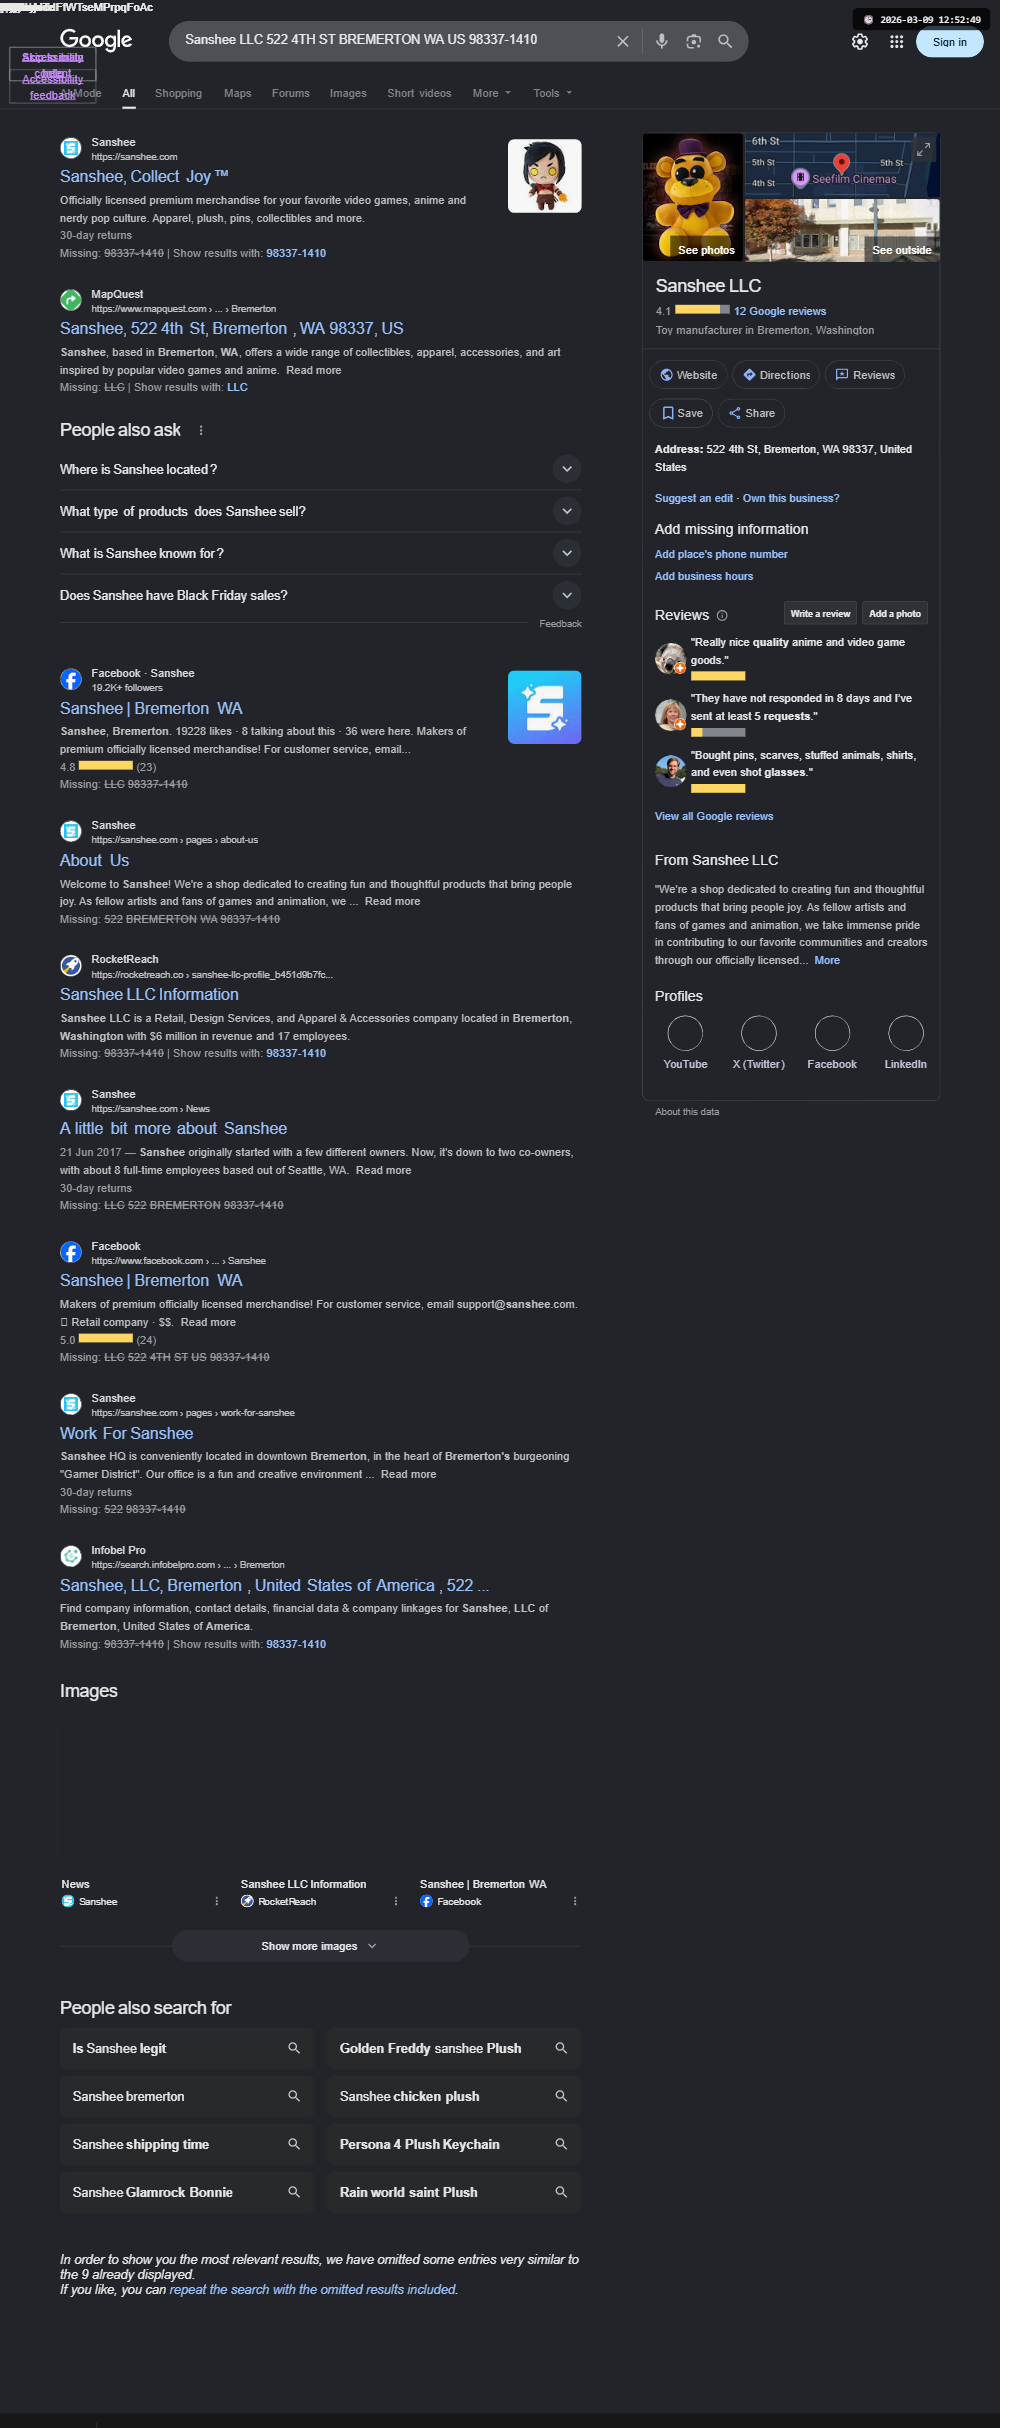Click Show more images button
Viewport: 1012px width, 2428px height.
320,1946
